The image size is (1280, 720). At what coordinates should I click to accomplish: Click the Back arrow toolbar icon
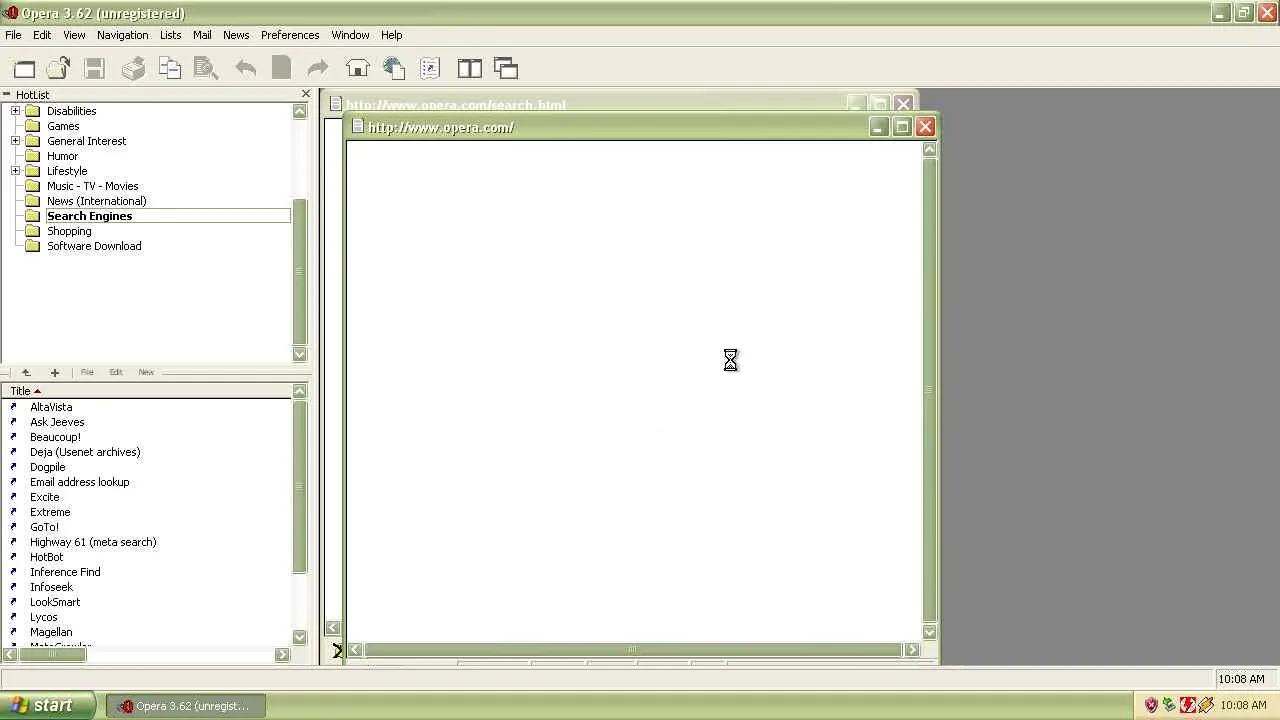coord(245,68)
